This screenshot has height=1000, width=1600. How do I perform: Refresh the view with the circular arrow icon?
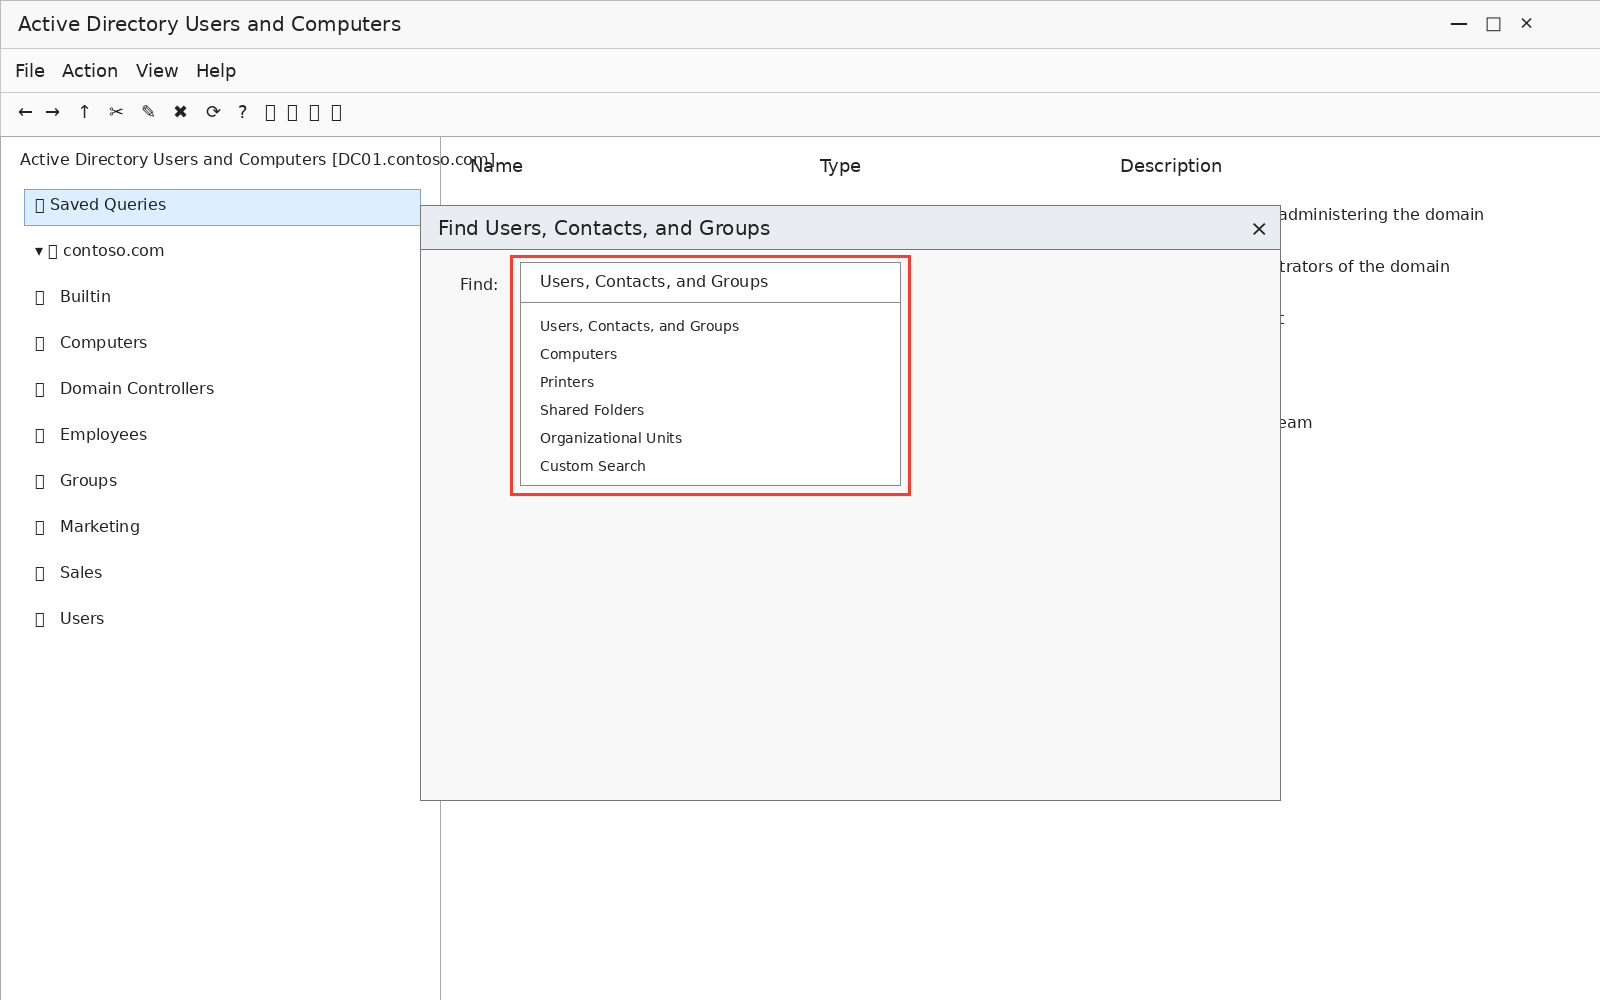click(213, 112)
